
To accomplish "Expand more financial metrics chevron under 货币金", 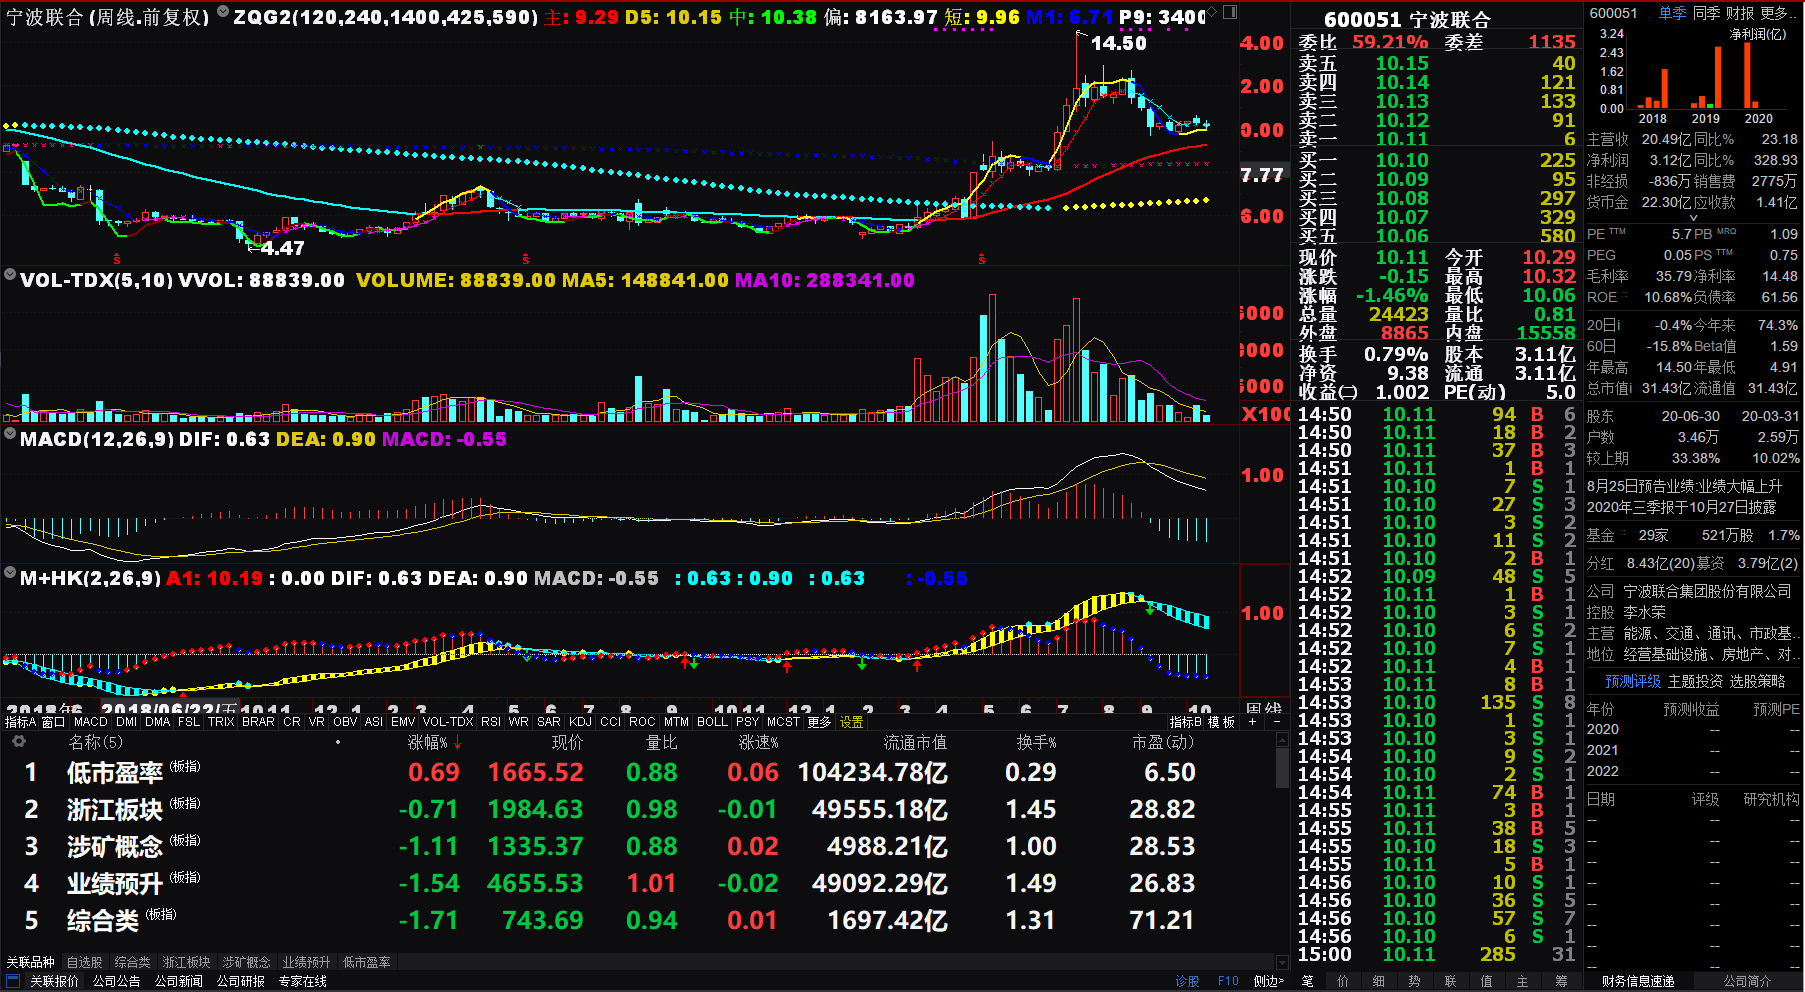I will 1693,217.
